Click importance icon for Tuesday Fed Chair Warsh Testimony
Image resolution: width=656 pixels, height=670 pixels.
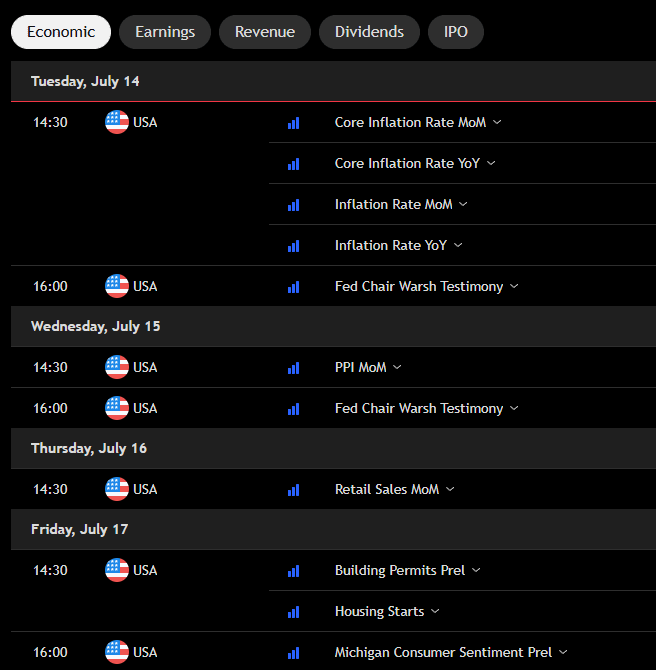pos(294,287)
